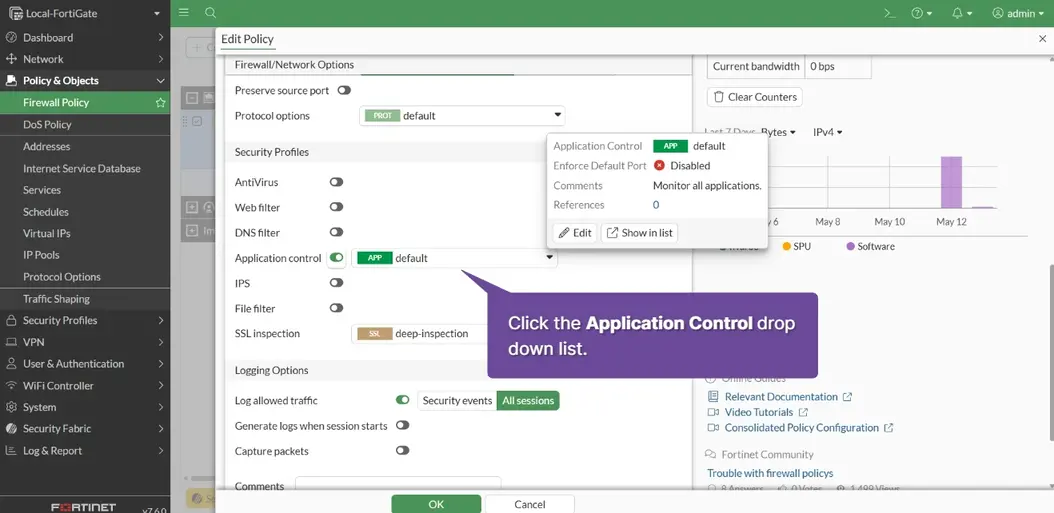Click the Clear Counters button
This screenshot has height=513, width=1054.
755,97
